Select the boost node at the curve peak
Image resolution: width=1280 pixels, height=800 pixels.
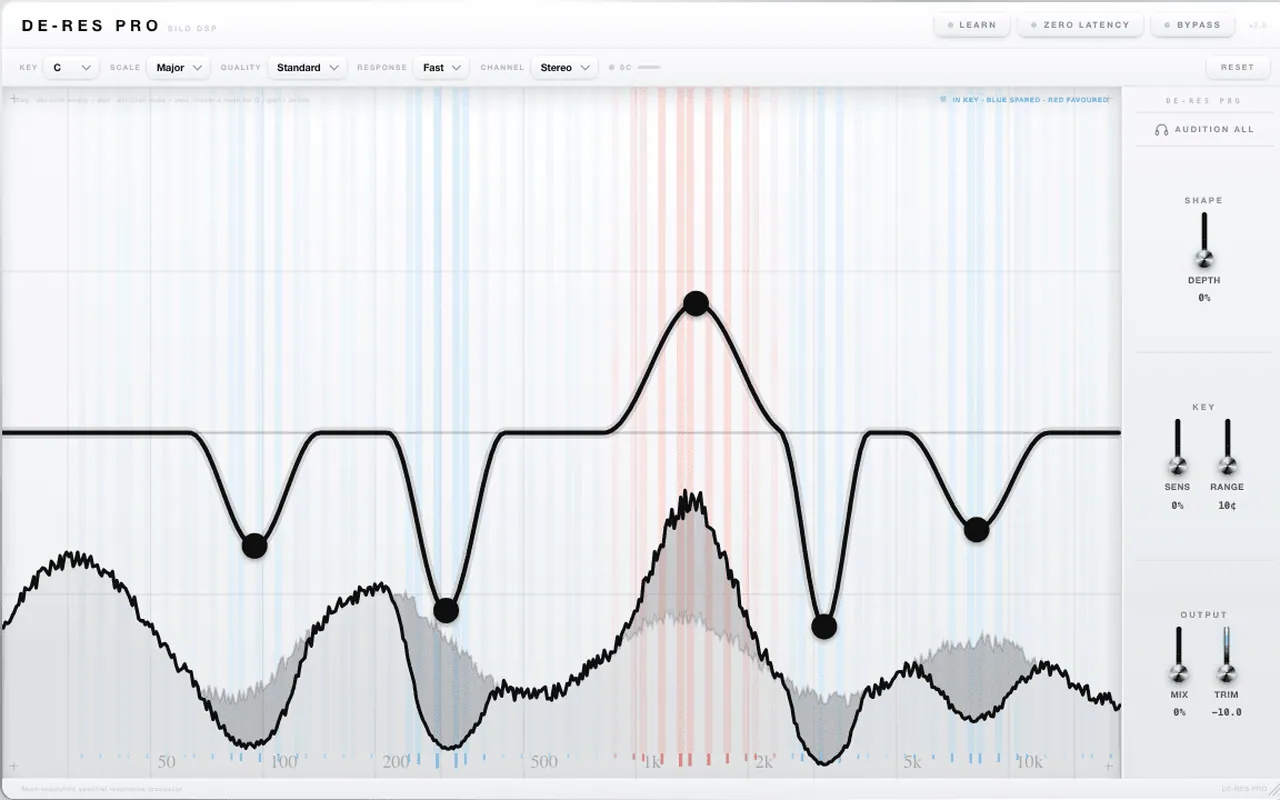click(696, 303)
